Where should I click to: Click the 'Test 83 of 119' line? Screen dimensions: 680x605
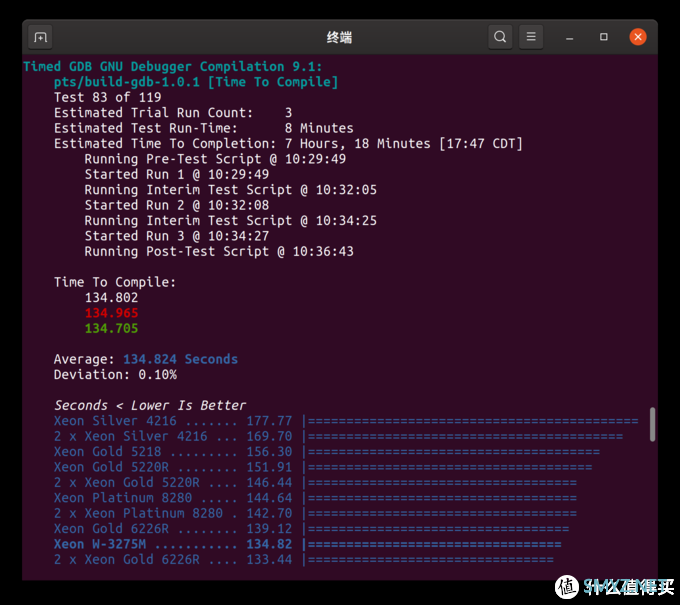pyautogui.click(x=107, y=97)
